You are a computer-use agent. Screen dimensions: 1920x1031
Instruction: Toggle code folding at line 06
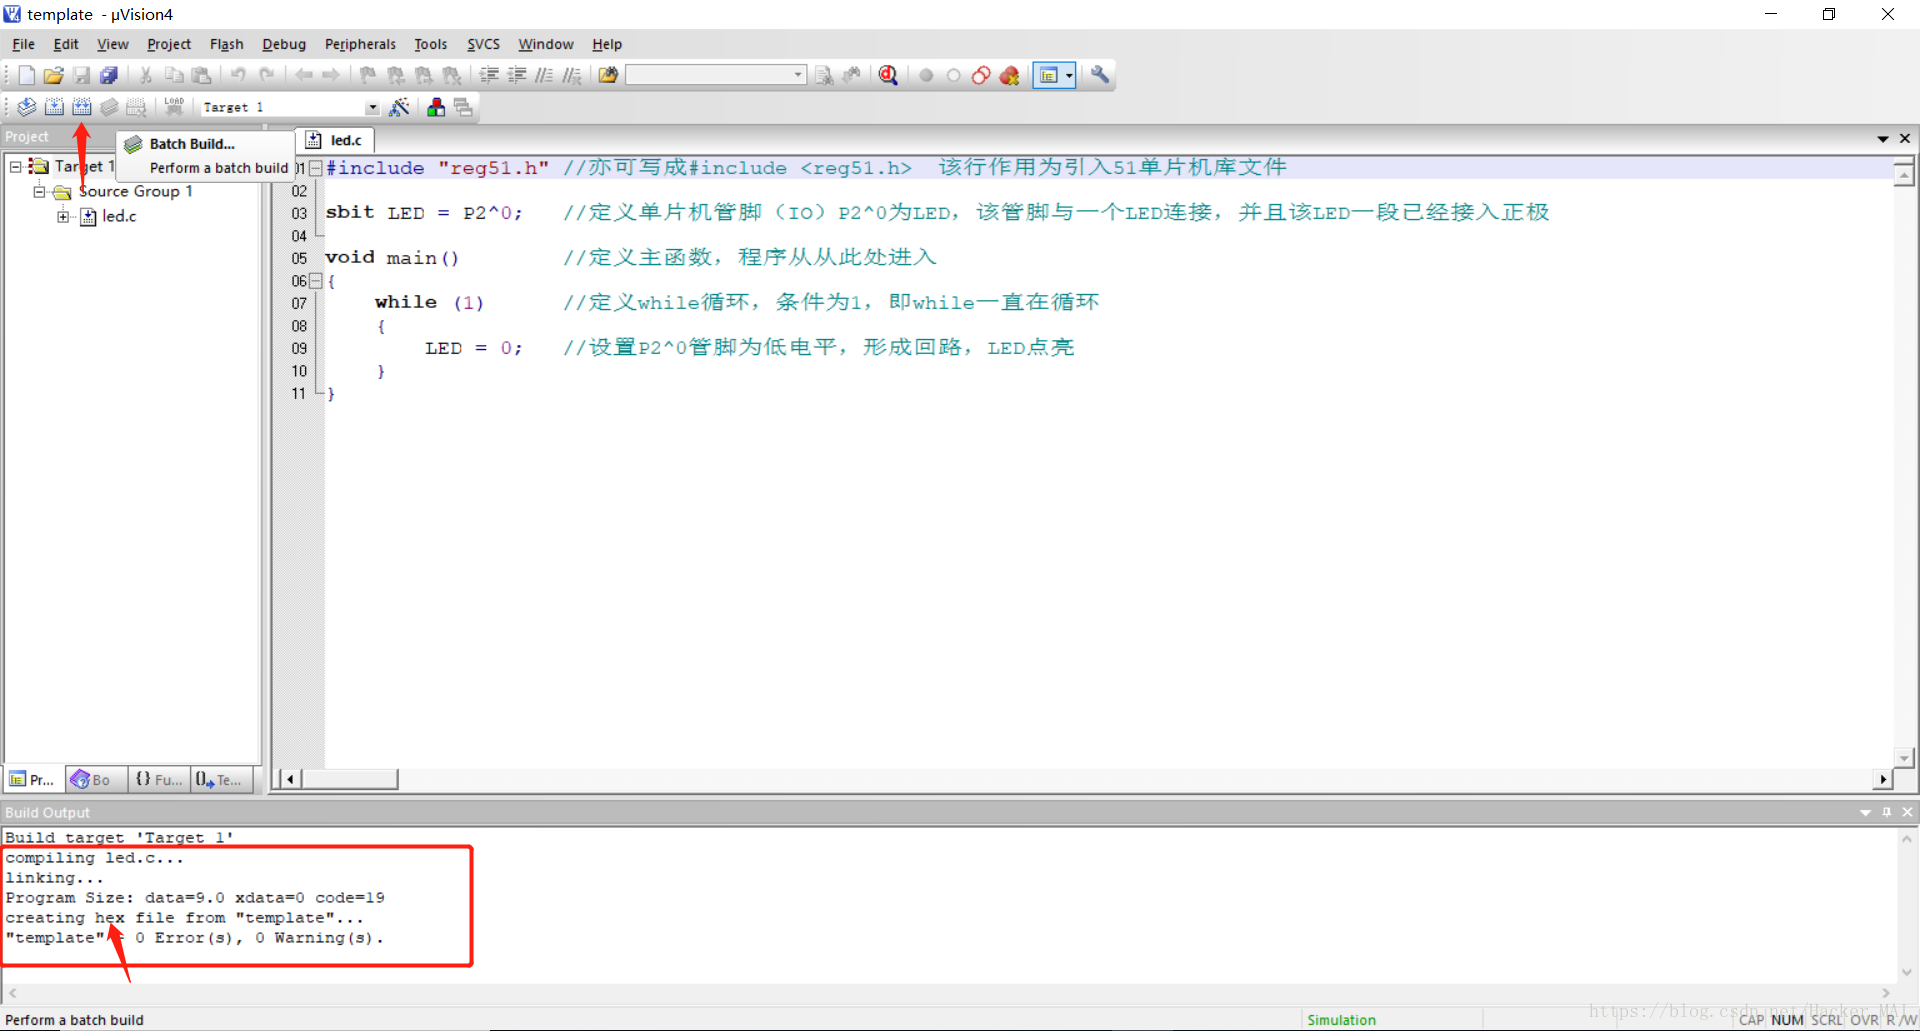[x=315, y=281]
